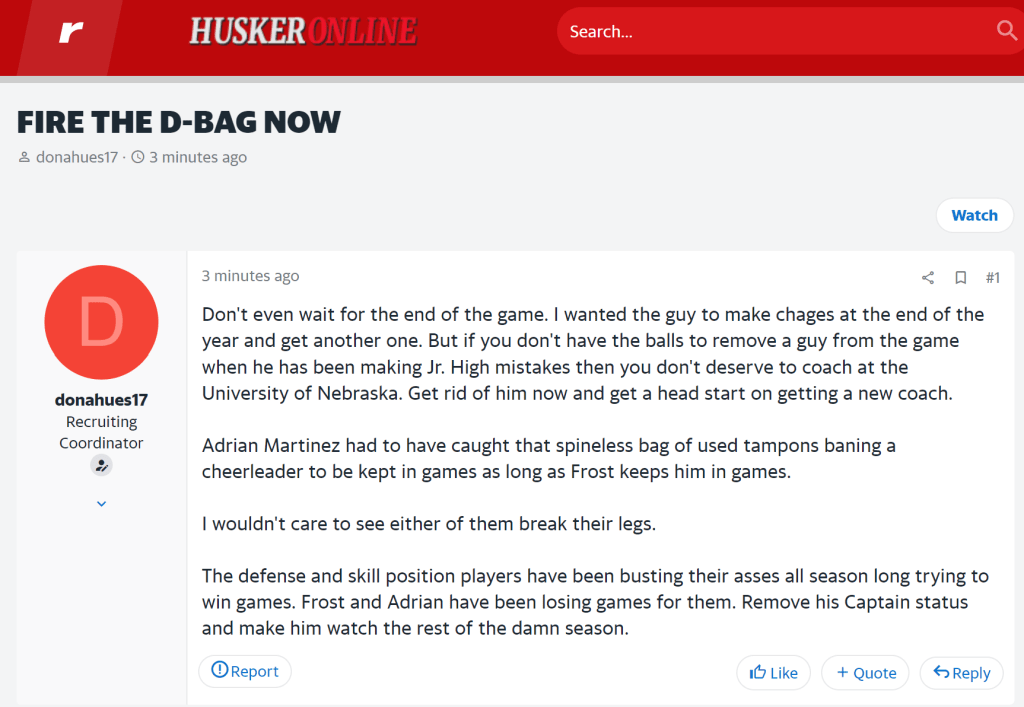Open the red 'D' avatar profile

click(x=101, y=322)
